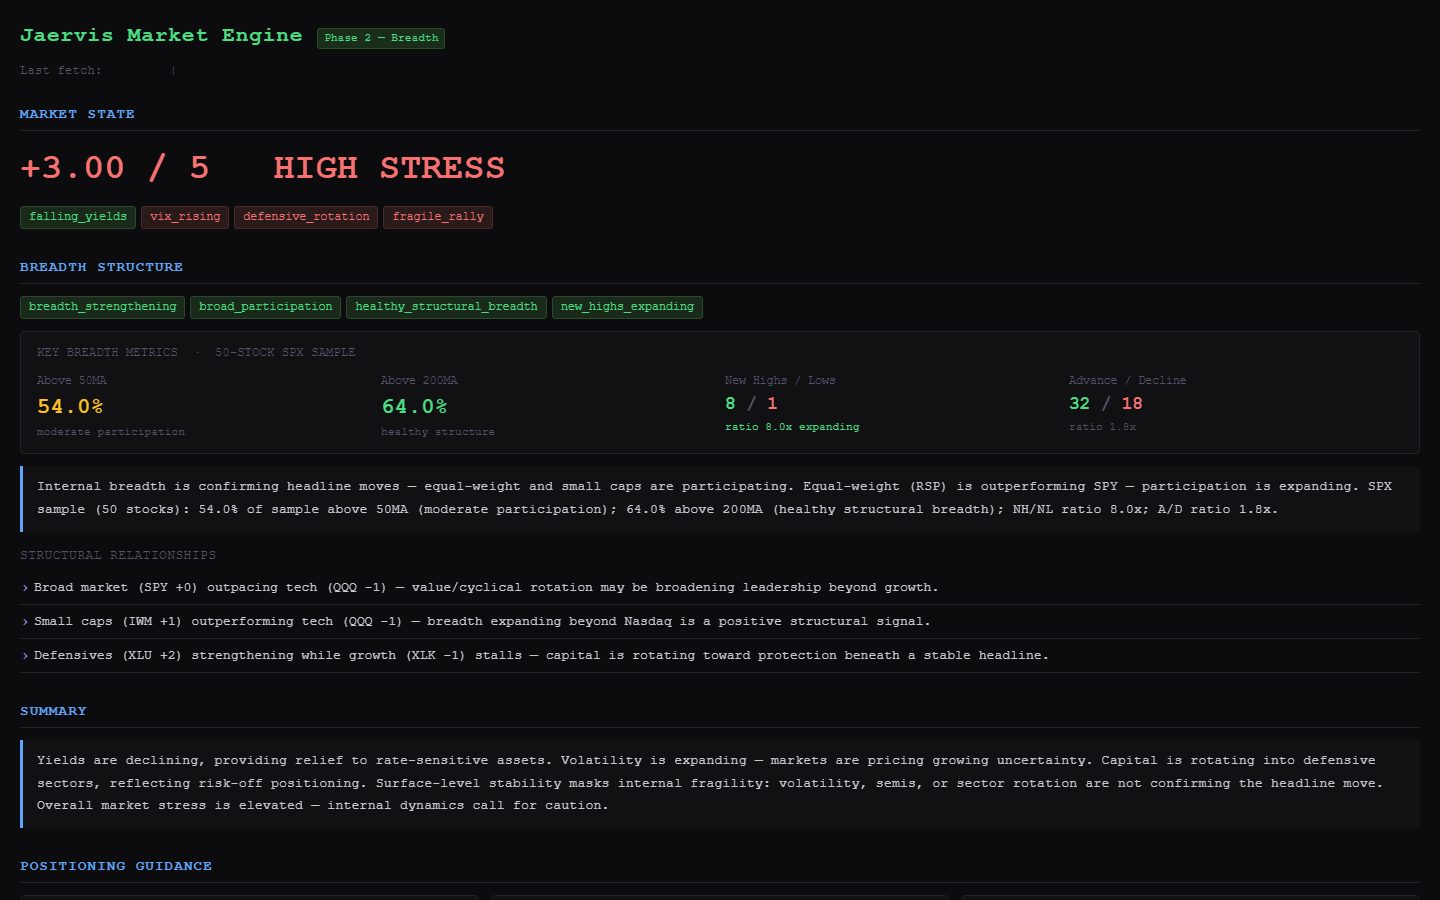Click the summary paragraph starting 'Yields are declining'

tap(720, 783)
